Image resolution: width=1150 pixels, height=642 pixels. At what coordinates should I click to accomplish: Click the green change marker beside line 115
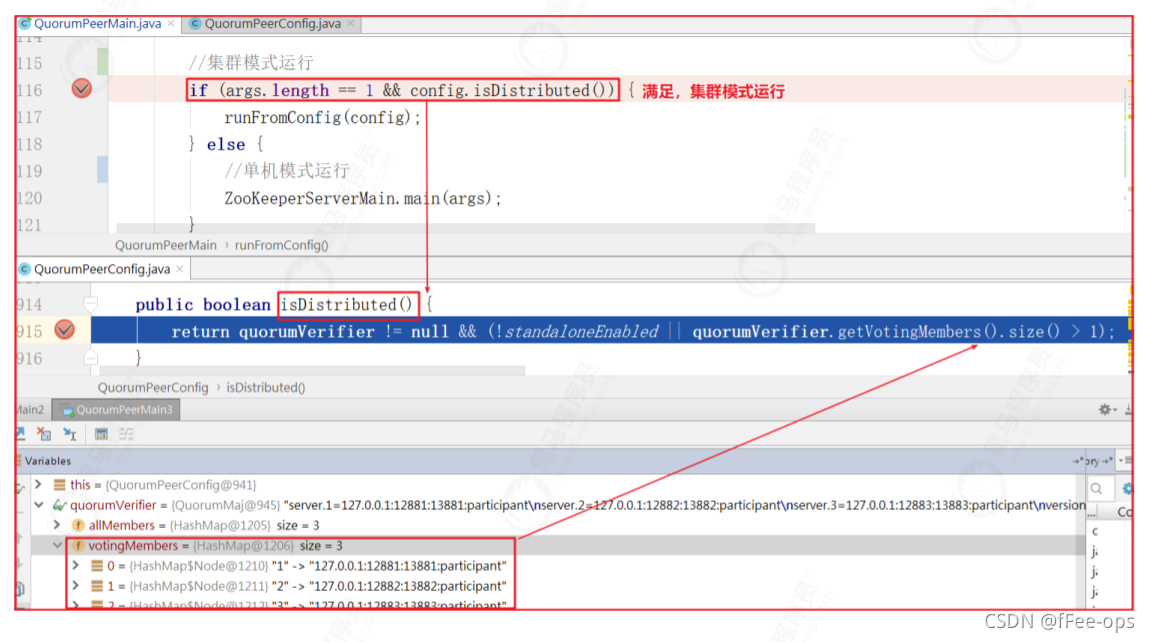tap(103, 62)
